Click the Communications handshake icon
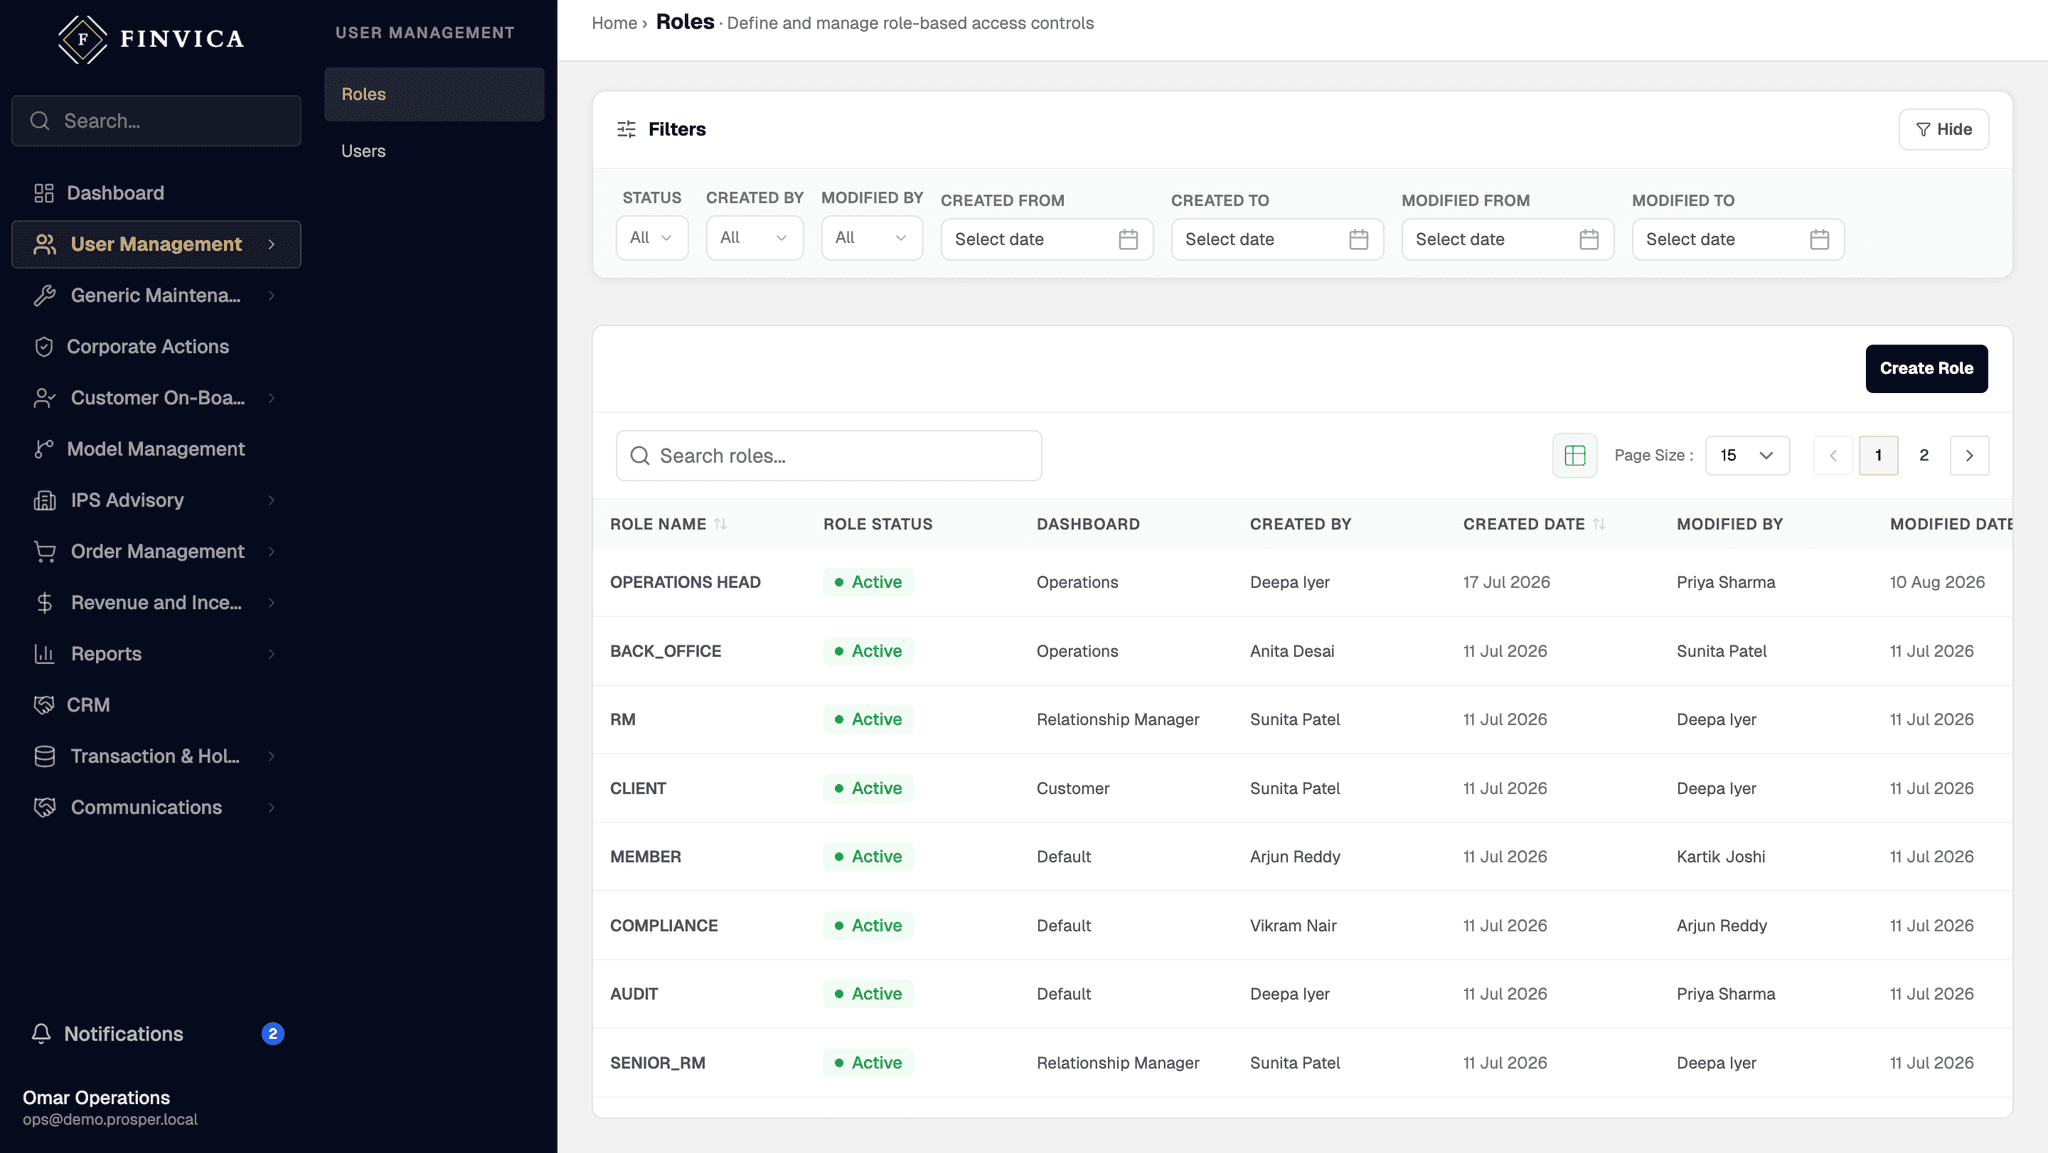 [x=44, y=807]
